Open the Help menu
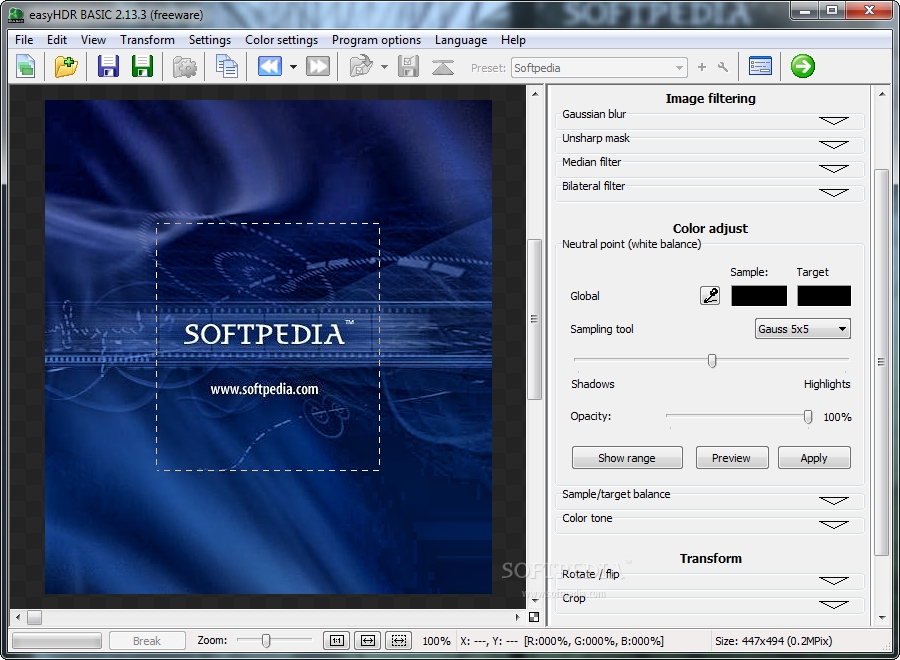The width and height of the screenshot is (900, 660). click(513, 40)
